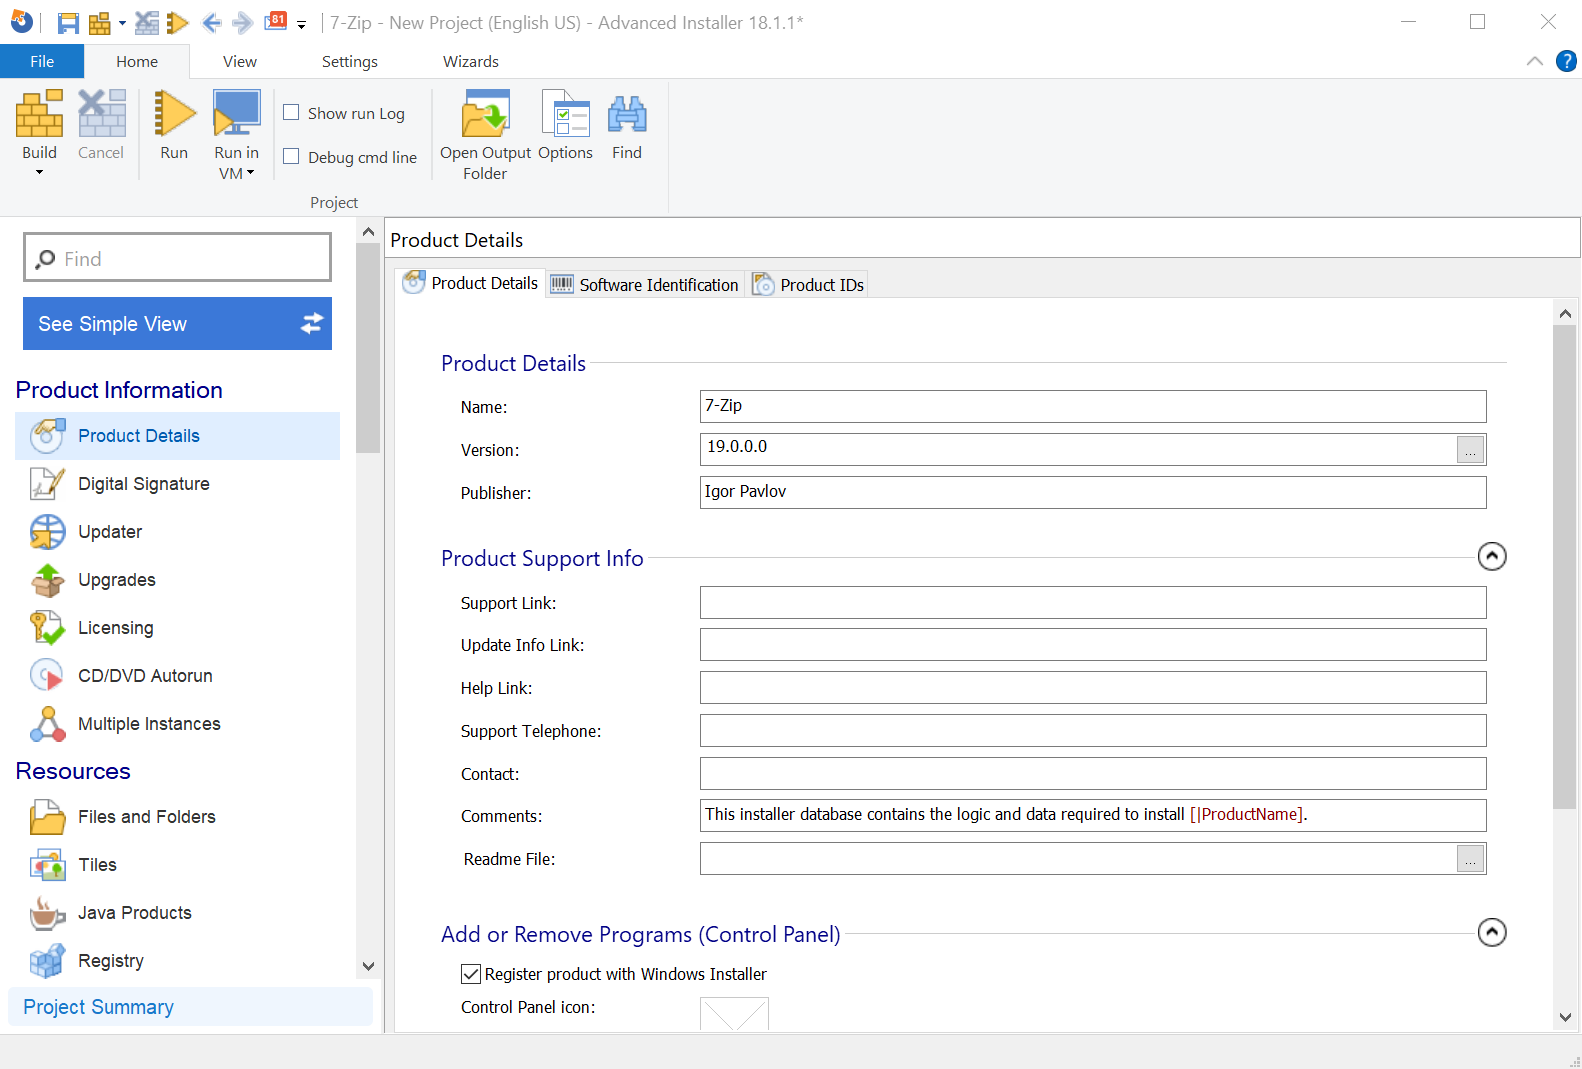Click the small Cancel build icon in the title bar
Image resolution: width=1582 pixels, height=1069 pixels.
147,23
